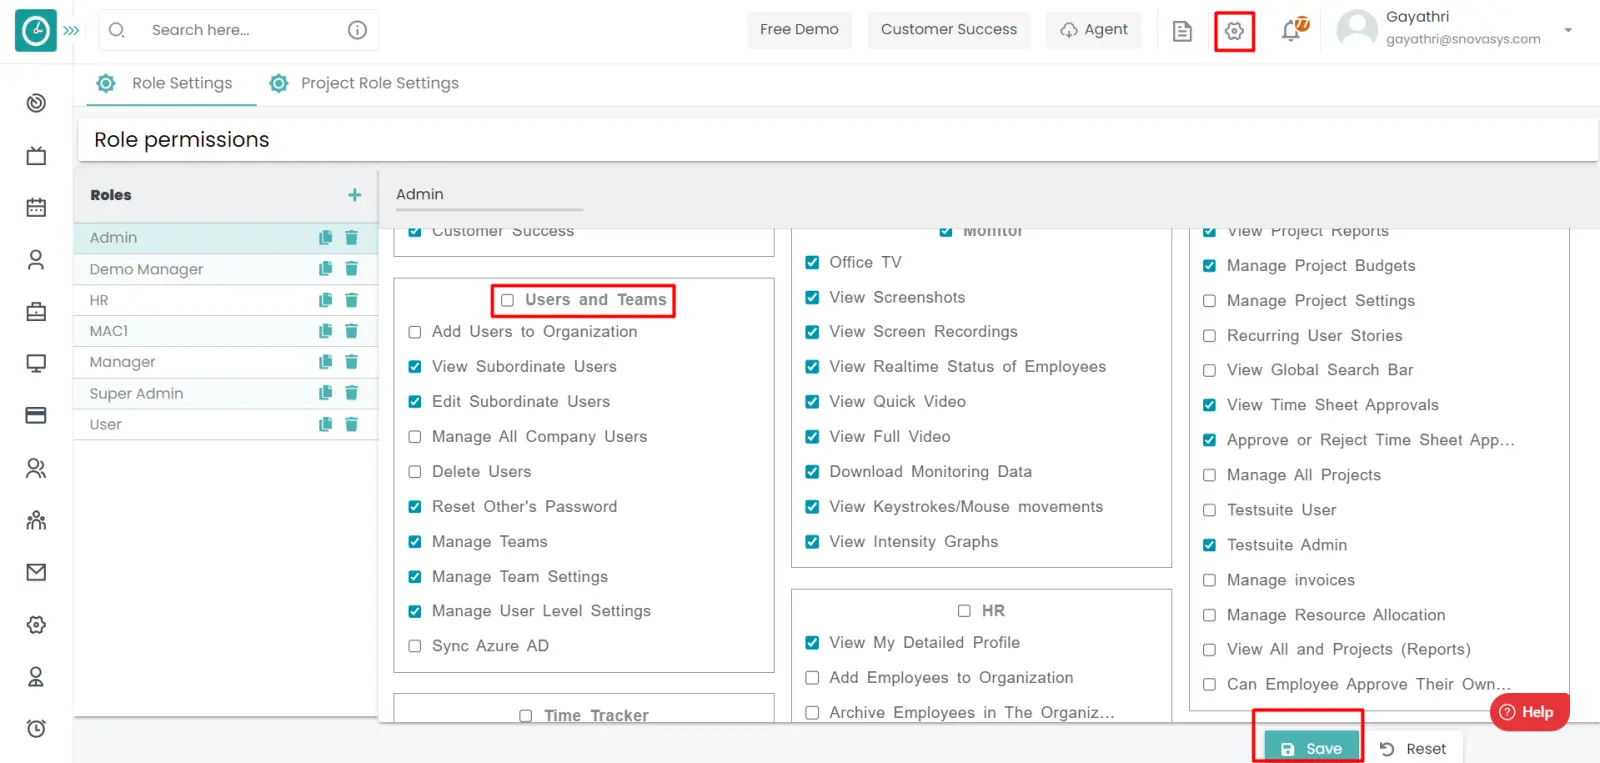Expand the sidebar with the double-chevron icon
The width and height of the screenshot is (1600, 763).
point(71,31)
